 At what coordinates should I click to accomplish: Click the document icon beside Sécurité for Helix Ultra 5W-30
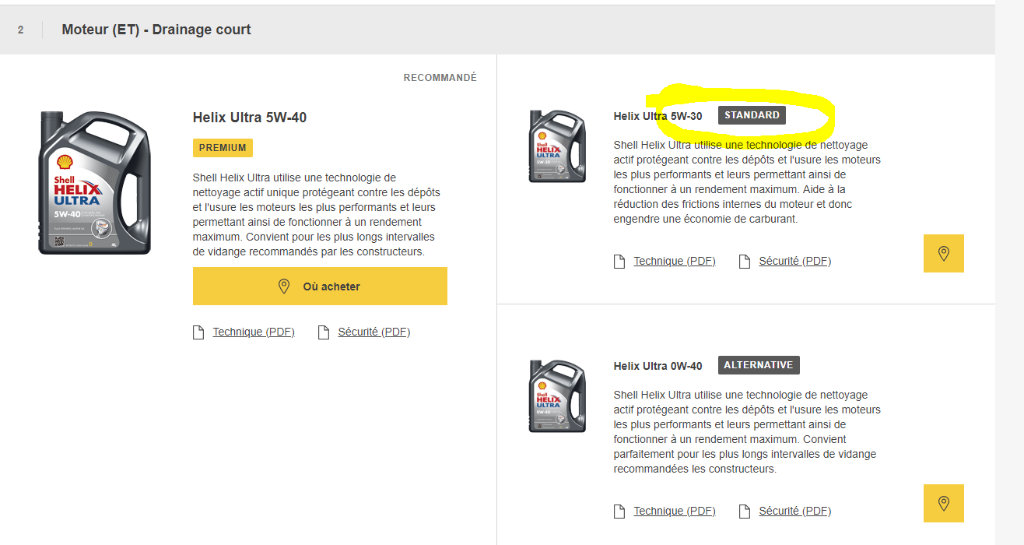[x=745, y=262]
